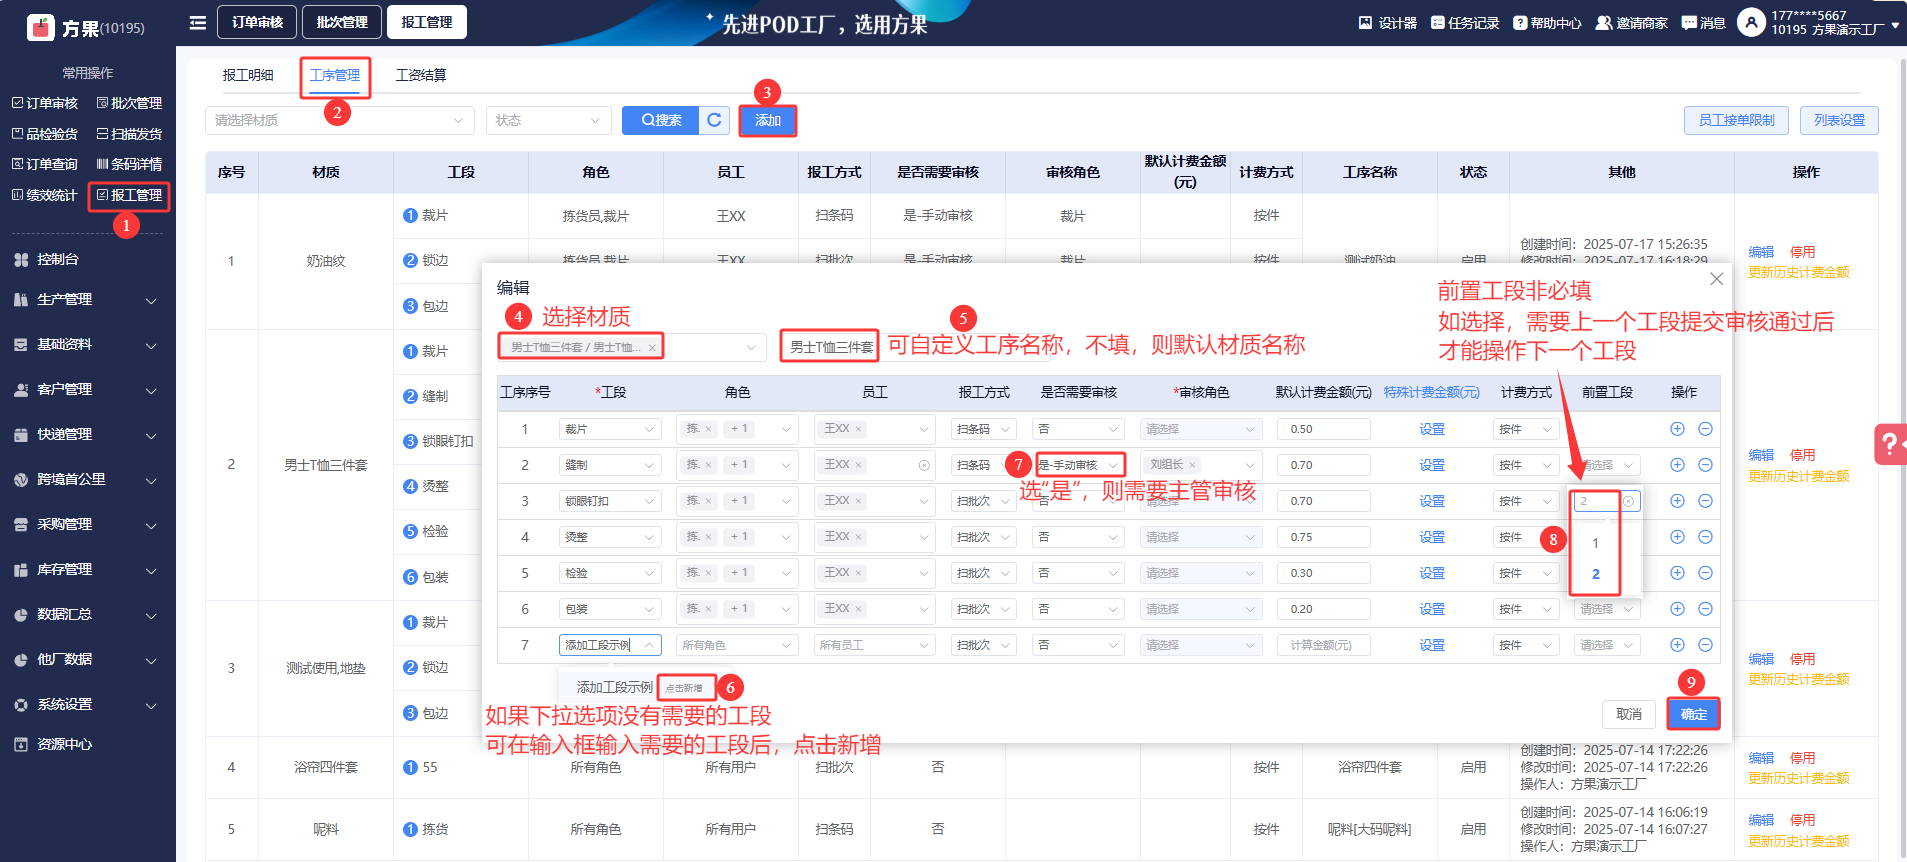
Task: Click plus icon to add row after 工序 1
Action: (1677, 429)
